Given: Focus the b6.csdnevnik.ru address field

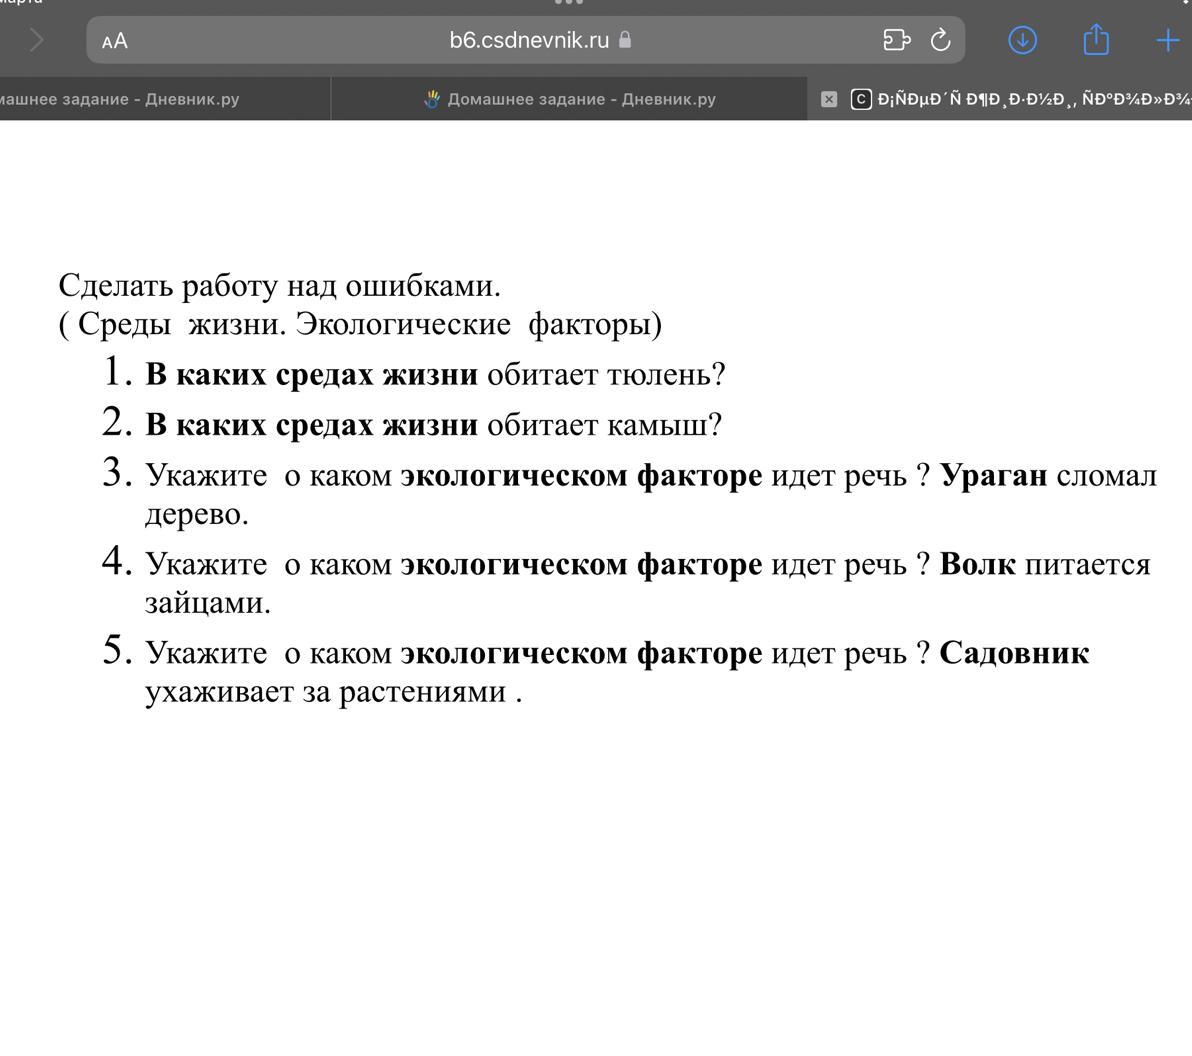Looking at the screenshot, I should click(x=528, y=40).
